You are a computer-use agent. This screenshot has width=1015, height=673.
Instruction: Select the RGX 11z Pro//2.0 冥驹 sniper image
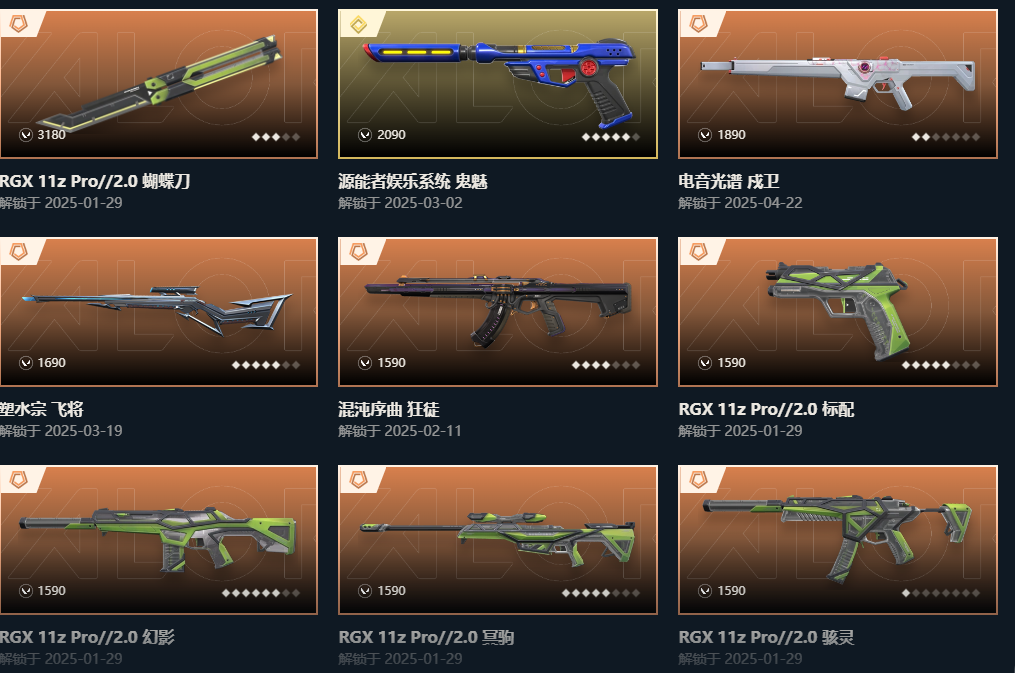(x=498, y=540)
